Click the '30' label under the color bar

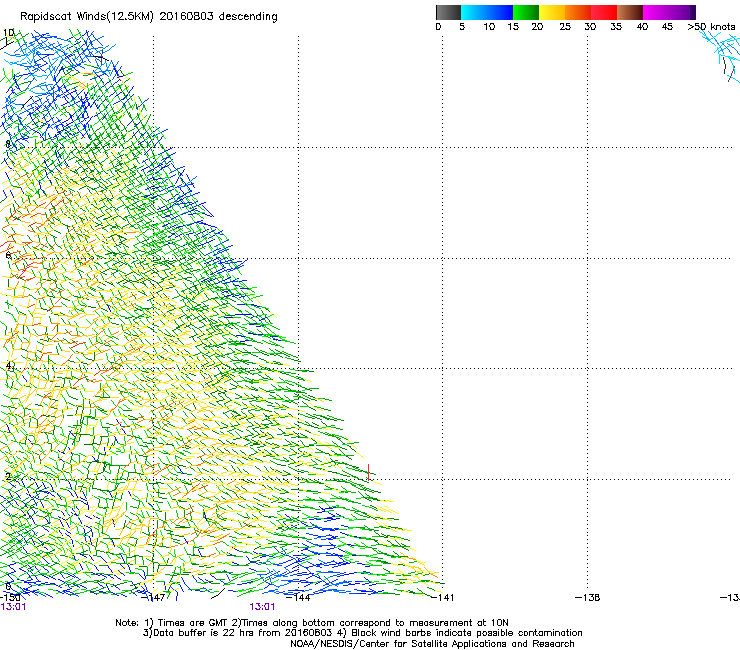[x=590, y=27]
